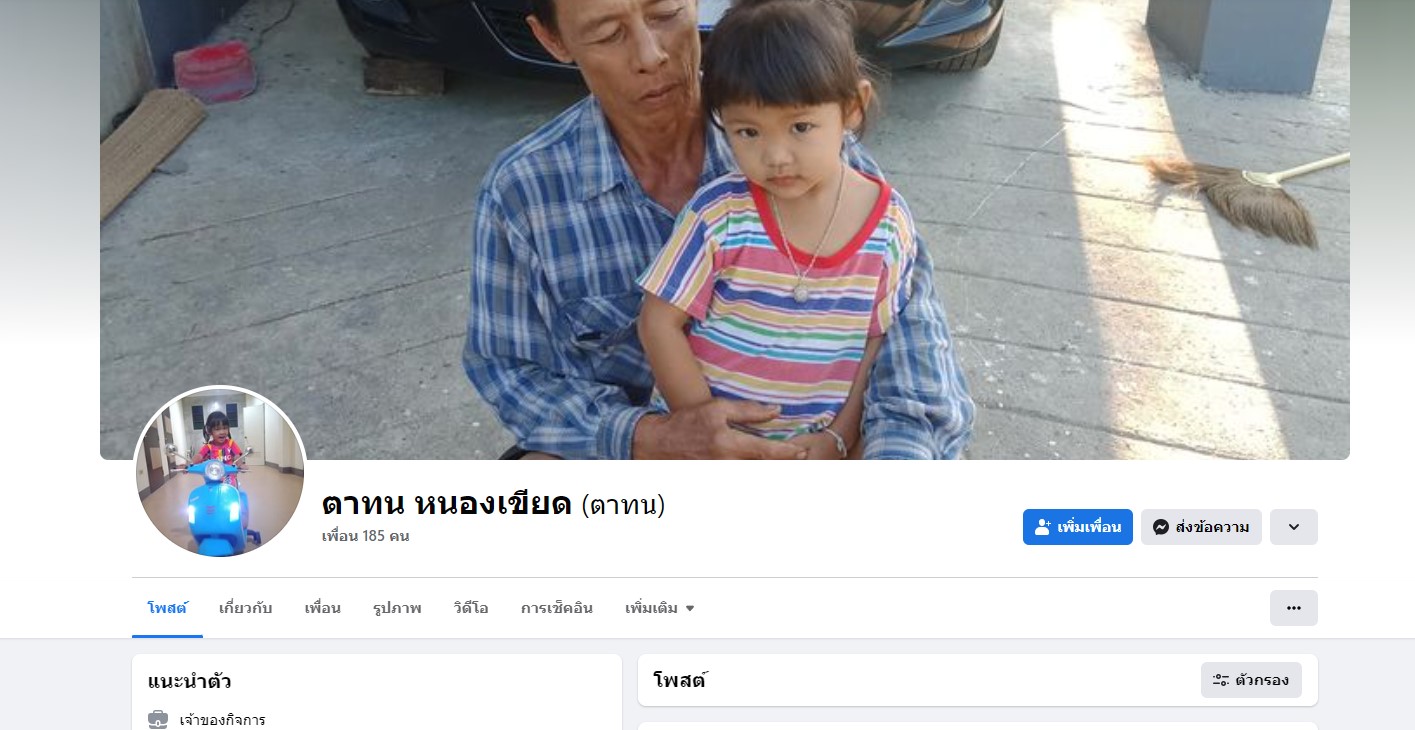Image resolution: width=1415 pixels, height=730 pixels.
Task: Go to the เพื่อน tab
Action: click(323, 608)
